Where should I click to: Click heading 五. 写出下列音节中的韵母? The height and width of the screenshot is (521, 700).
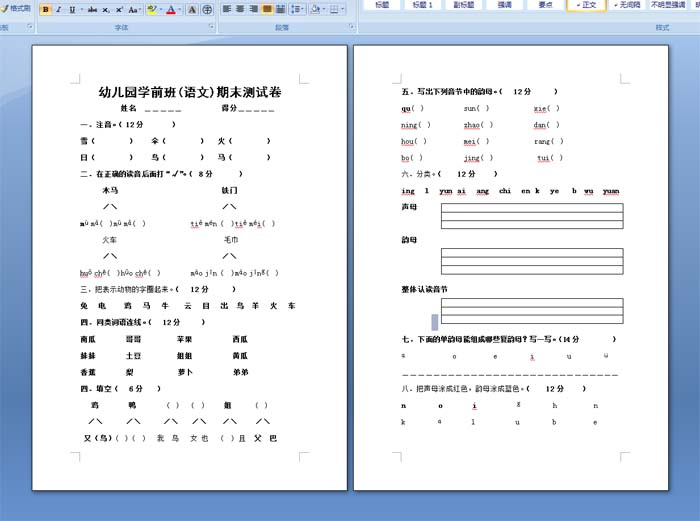pyautogui.click(x=449, y=92)
